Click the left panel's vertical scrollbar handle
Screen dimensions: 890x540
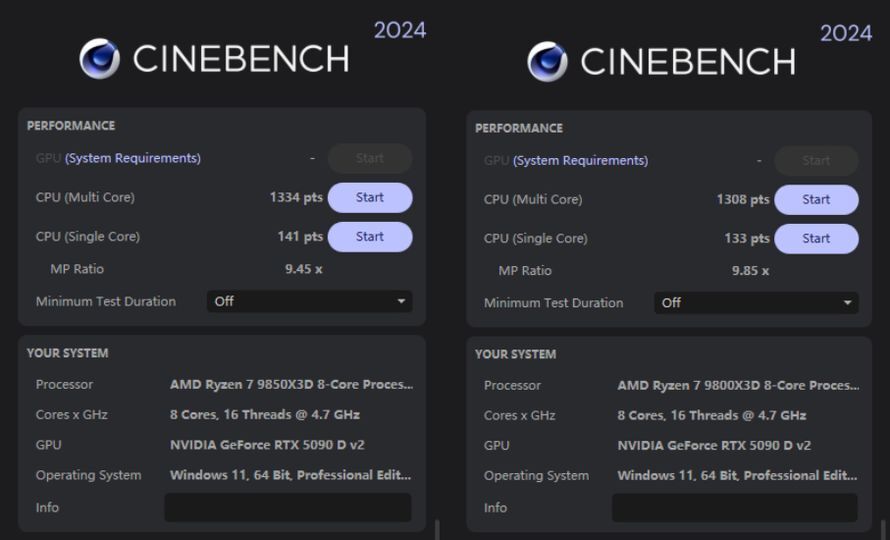pos(437,528)
